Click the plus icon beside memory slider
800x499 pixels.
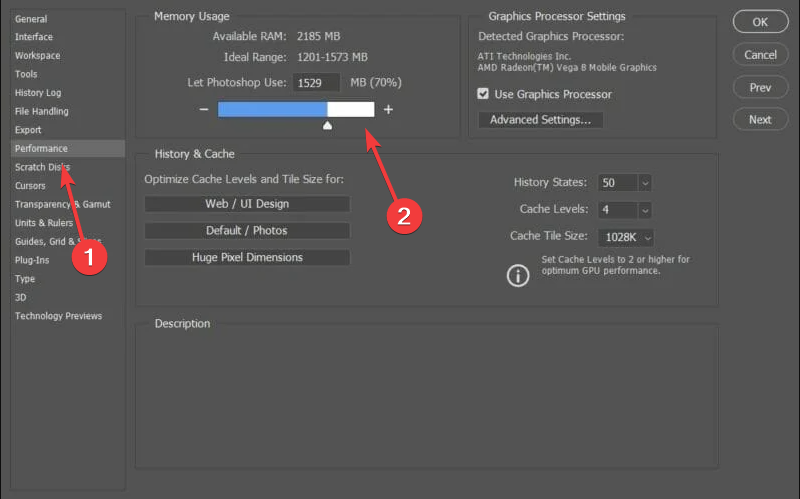[388, 109]
